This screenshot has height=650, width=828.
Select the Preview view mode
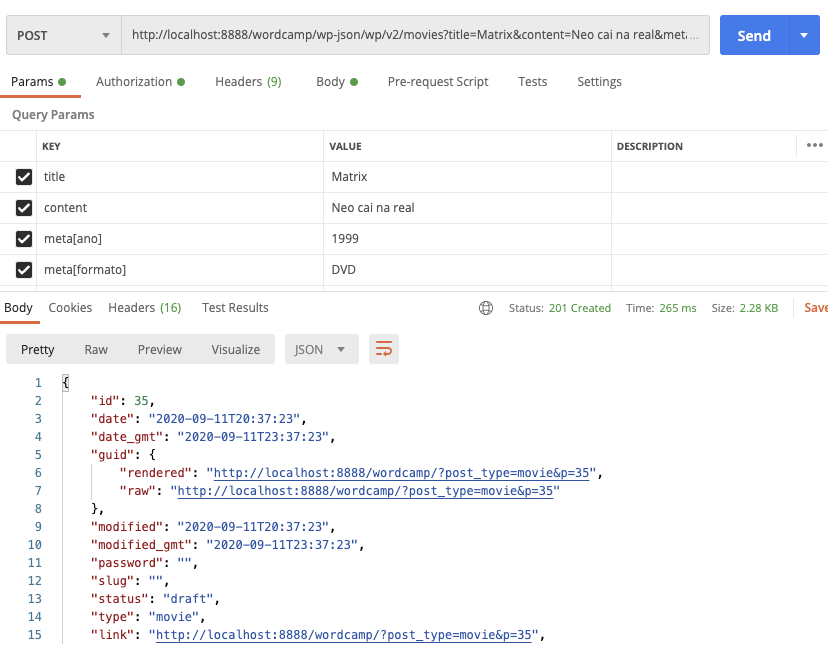(159, 350)
